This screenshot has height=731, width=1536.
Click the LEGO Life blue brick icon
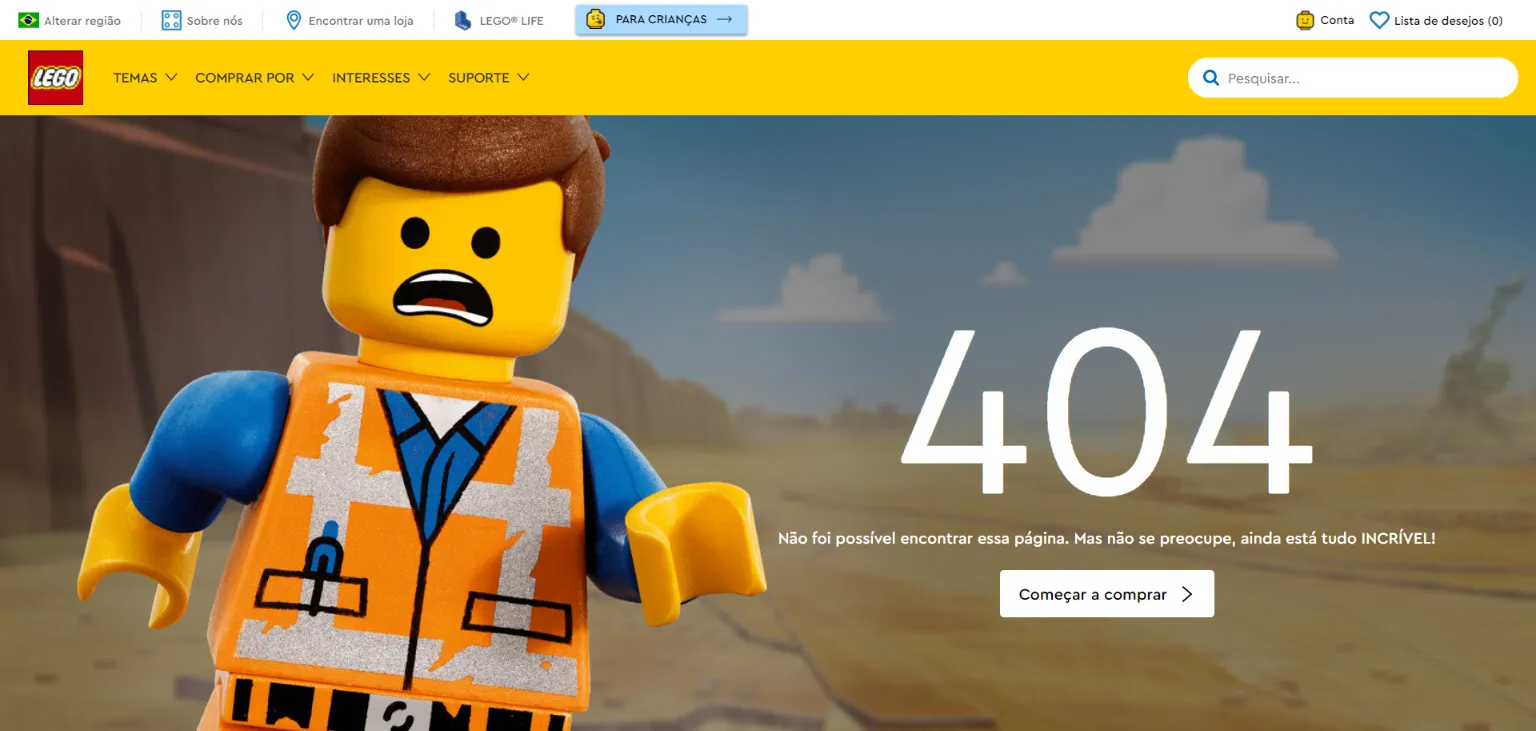462,20
